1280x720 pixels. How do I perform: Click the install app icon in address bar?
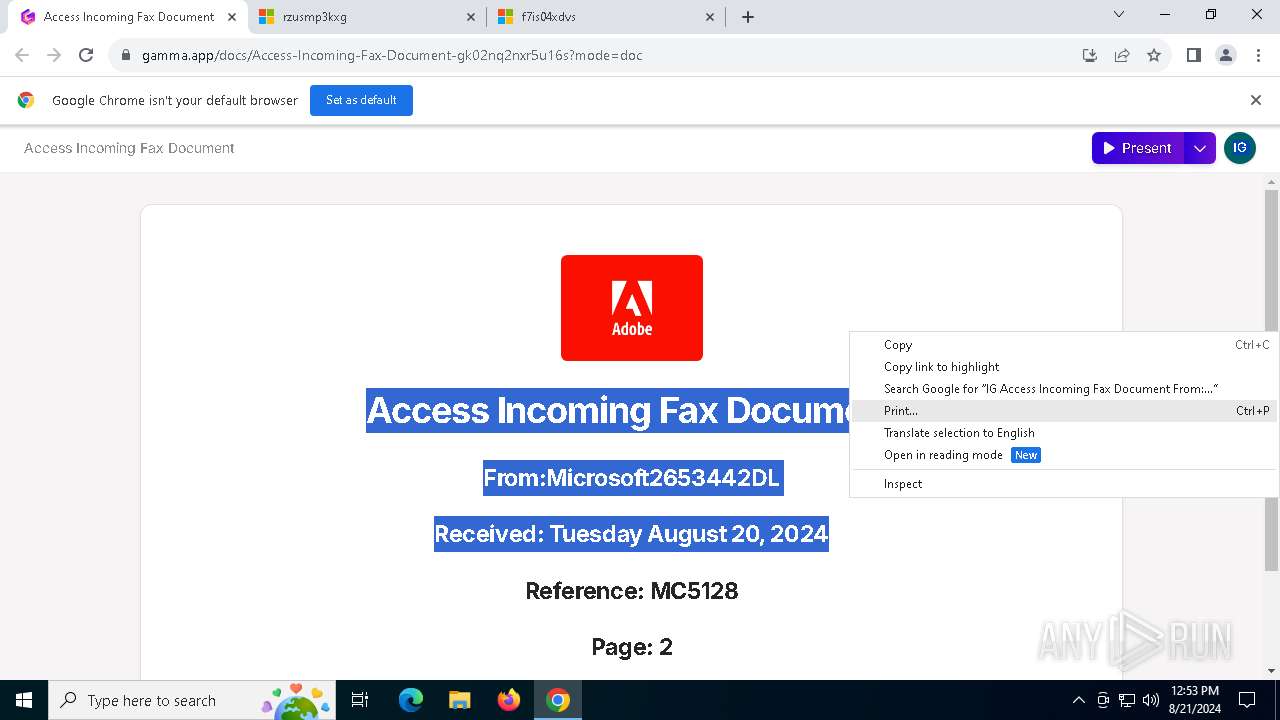pos(1090,55)
